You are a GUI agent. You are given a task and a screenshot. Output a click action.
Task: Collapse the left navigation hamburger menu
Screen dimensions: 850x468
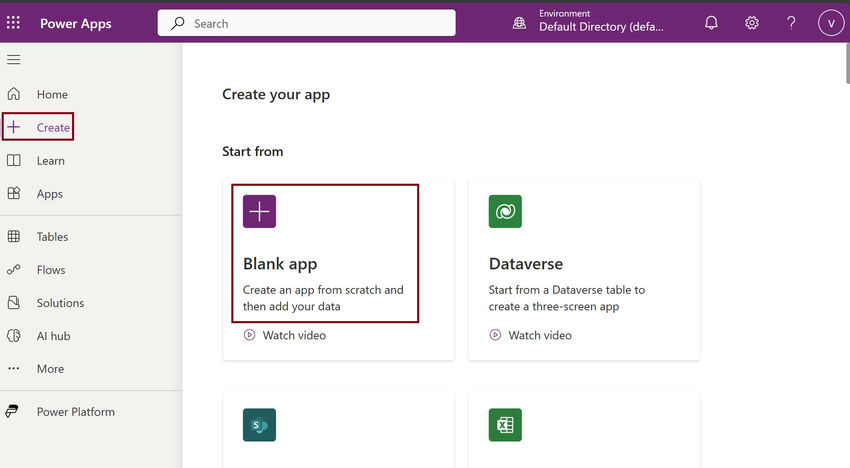click(13, 60)
